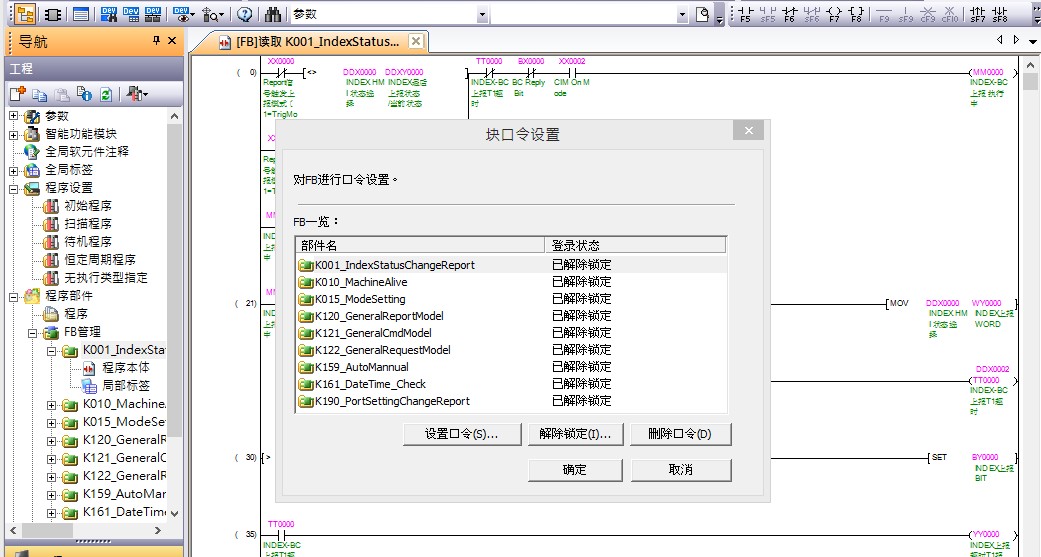Insert a coil with the F7 icon
This screenshot has width=1041, height=557.
pos(834,15)
